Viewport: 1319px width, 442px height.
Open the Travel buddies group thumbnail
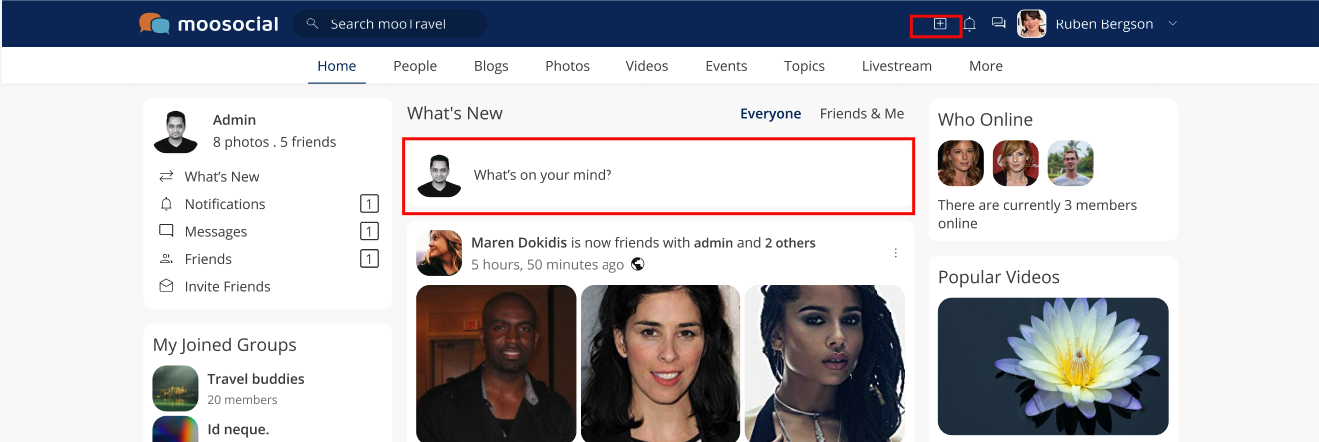pyautogui.click(x=176, y=388)
